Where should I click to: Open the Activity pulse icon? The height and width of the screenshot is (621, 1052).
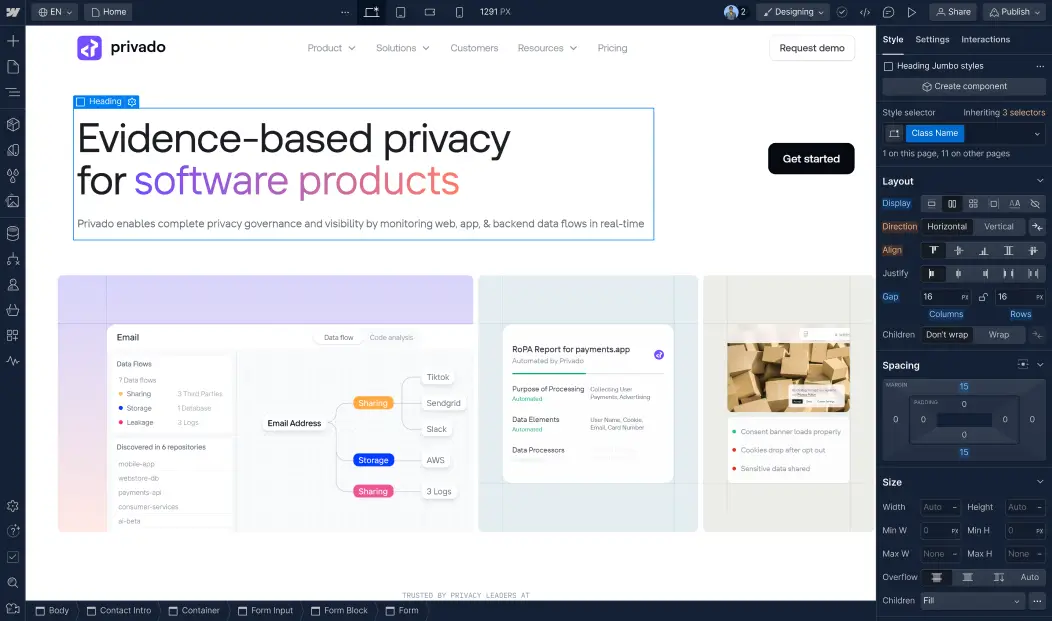13,361
